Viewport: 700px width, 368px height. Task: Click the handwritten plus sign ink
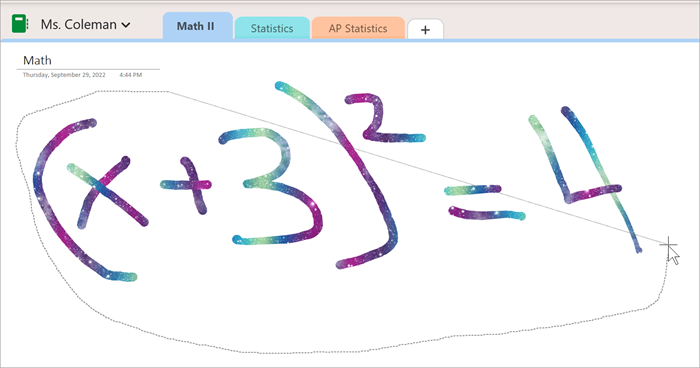[x=186, y=185]
